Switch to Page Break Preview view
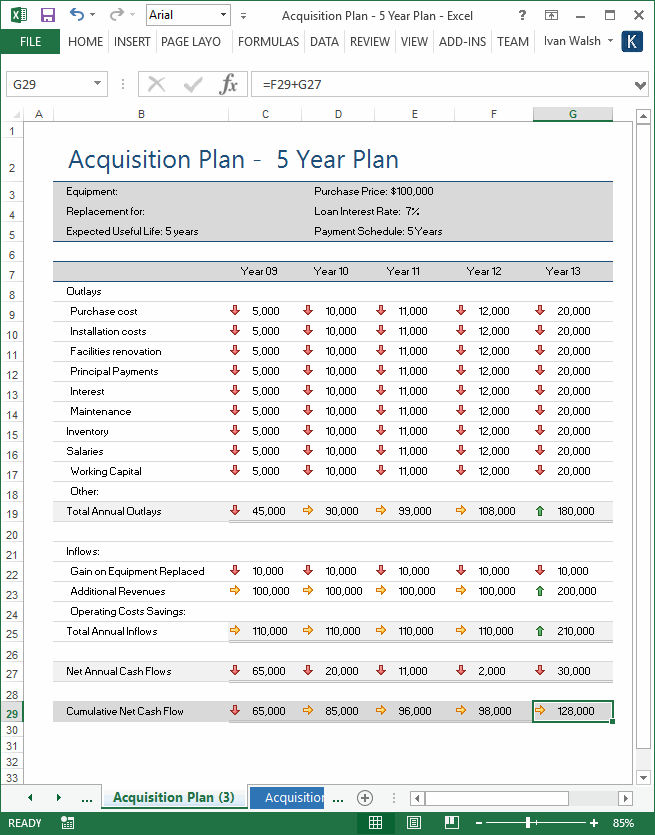This screenshot has height=835, width=655. pyautogui.click(x=448, y=821)
